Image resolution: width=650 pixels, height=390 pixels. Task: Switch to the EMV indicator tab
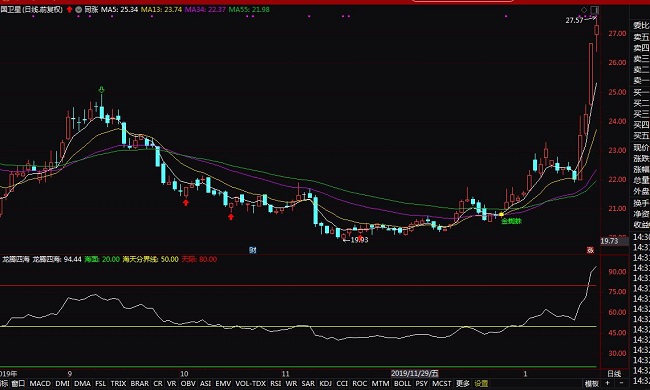tap(223, 384)
